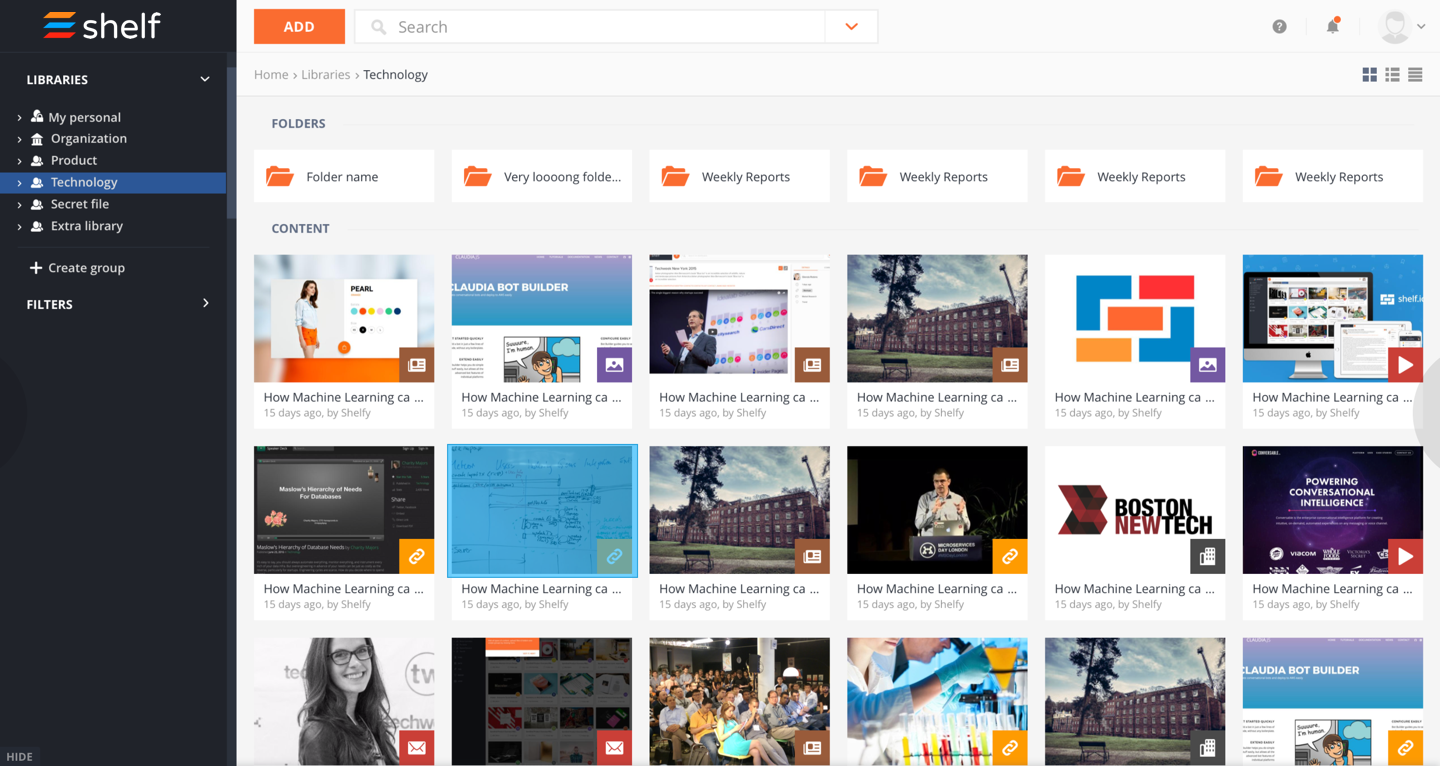1440x766 pixels.
Task: Expand the user account menu chevron
Action: [x=1421, y=27]
